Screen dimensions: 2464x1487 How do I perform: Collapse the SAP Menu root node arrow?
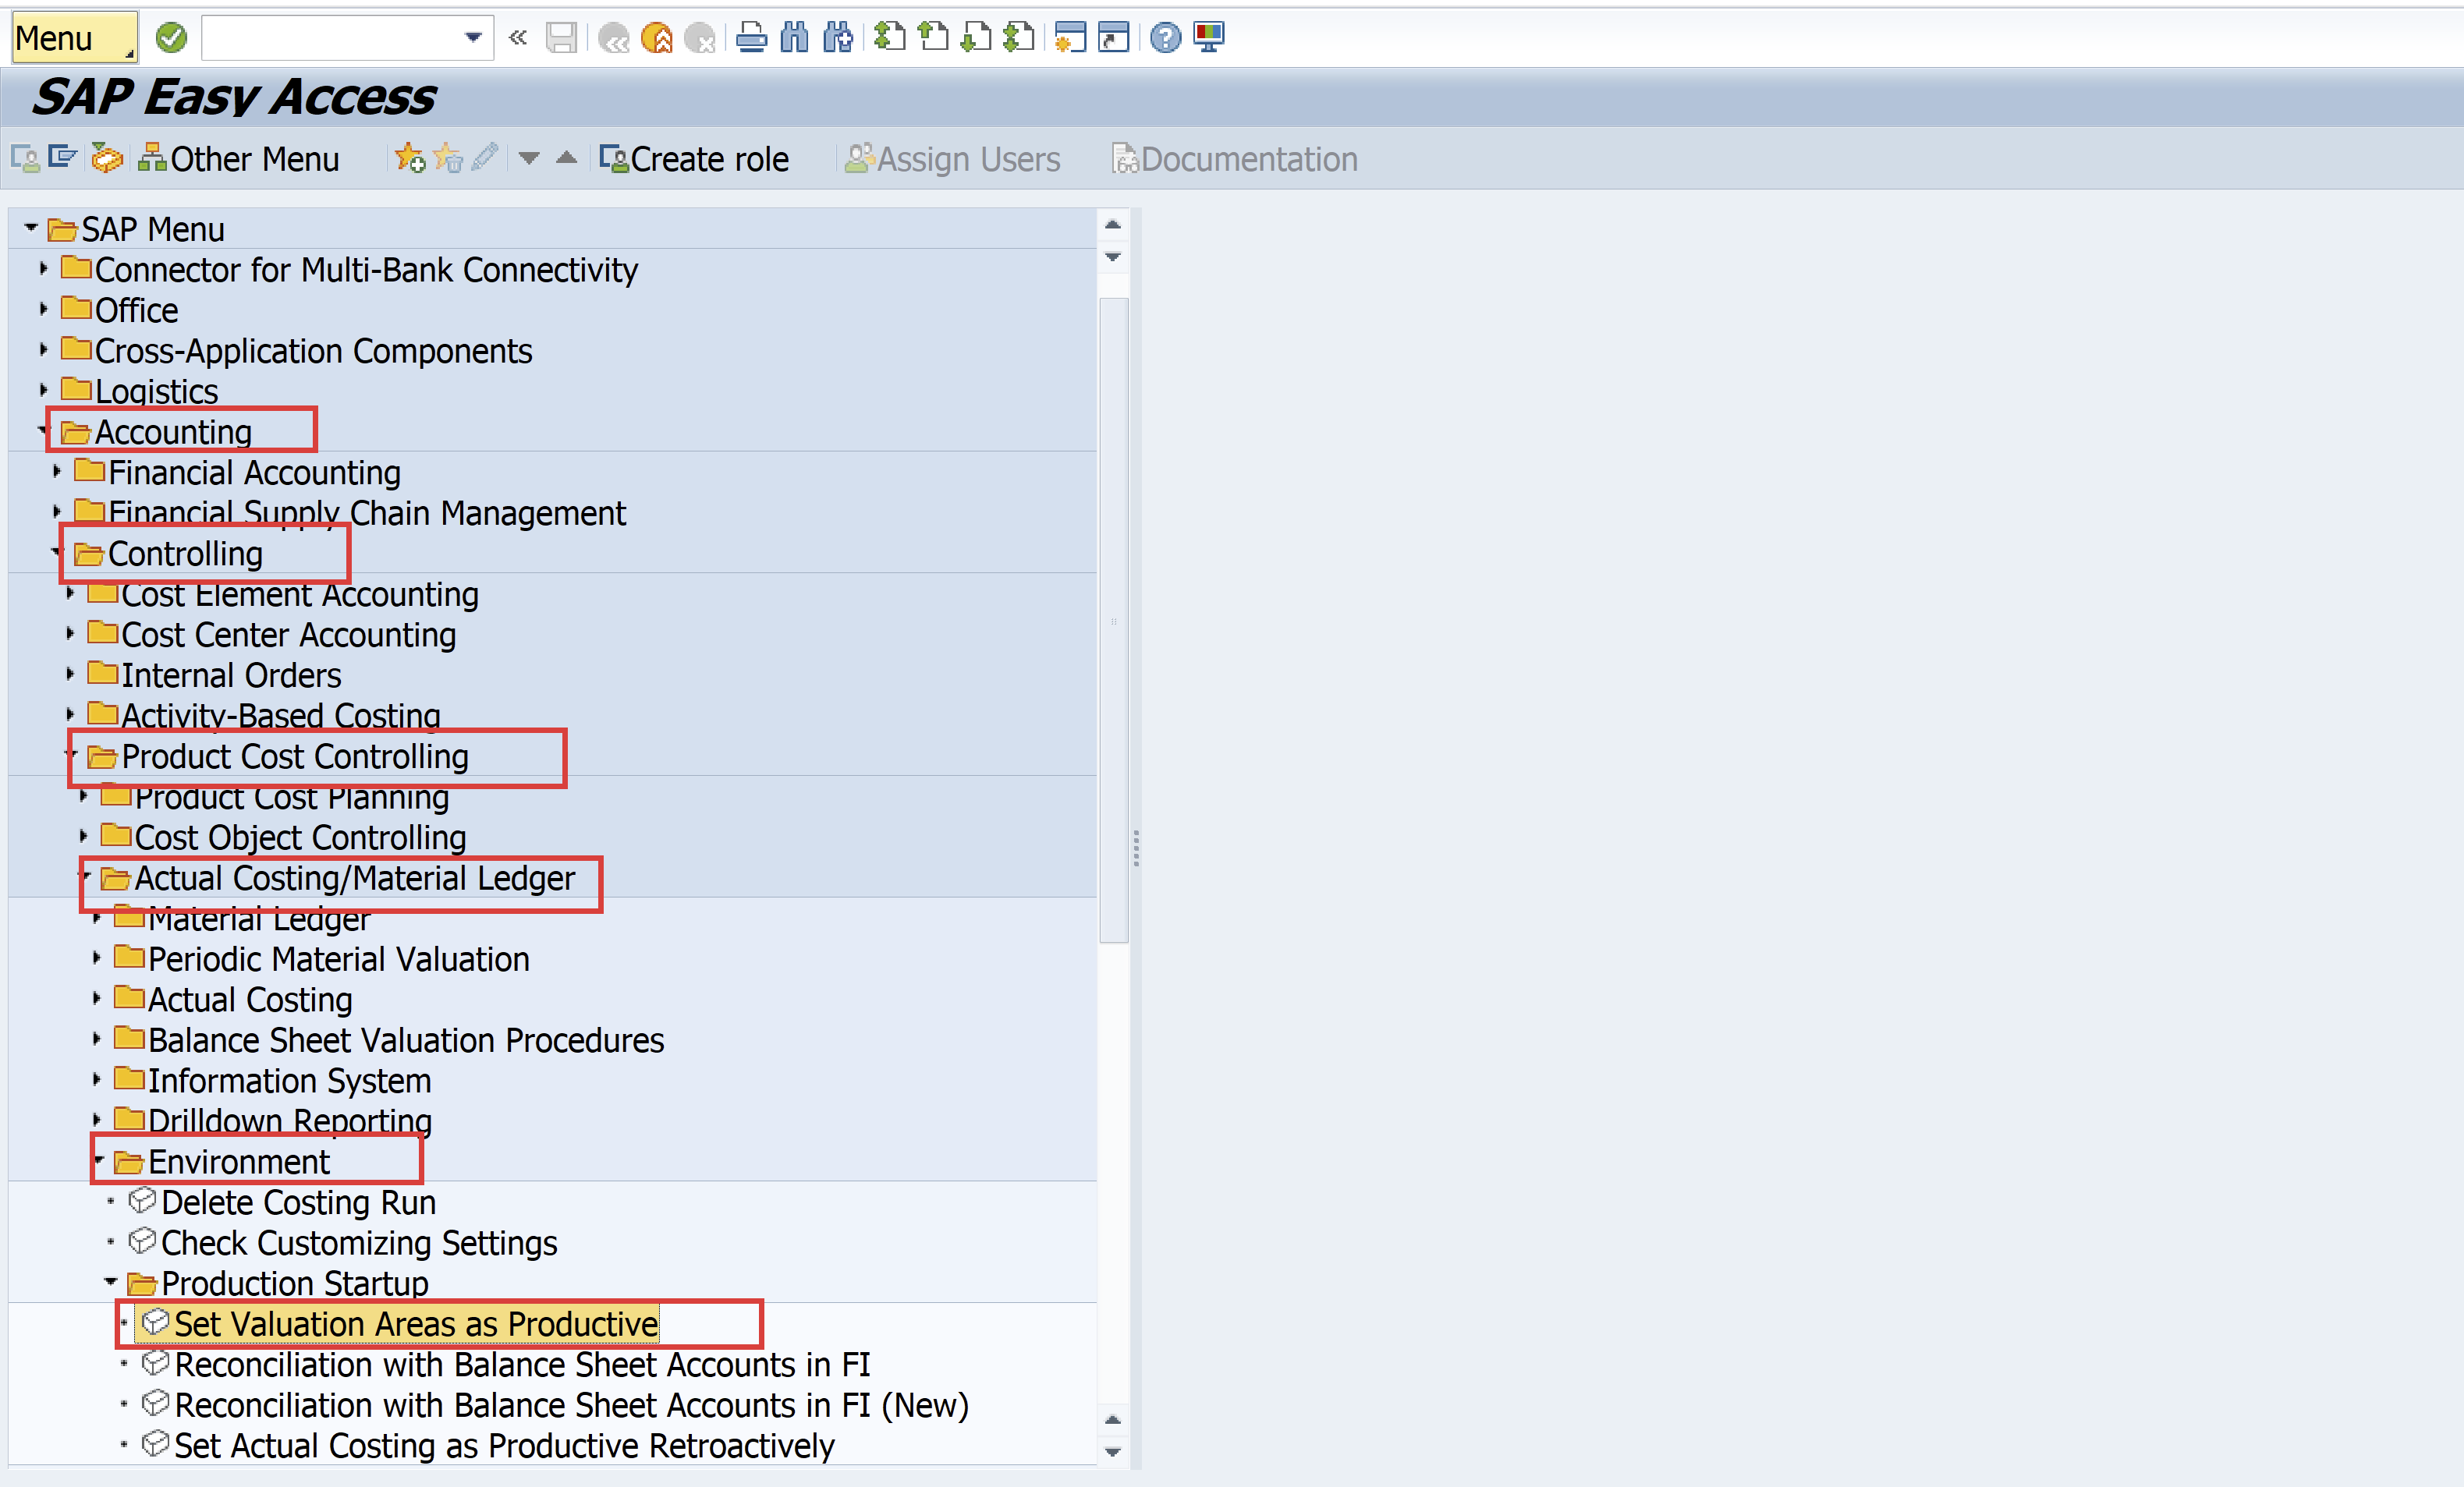(31, 228)
